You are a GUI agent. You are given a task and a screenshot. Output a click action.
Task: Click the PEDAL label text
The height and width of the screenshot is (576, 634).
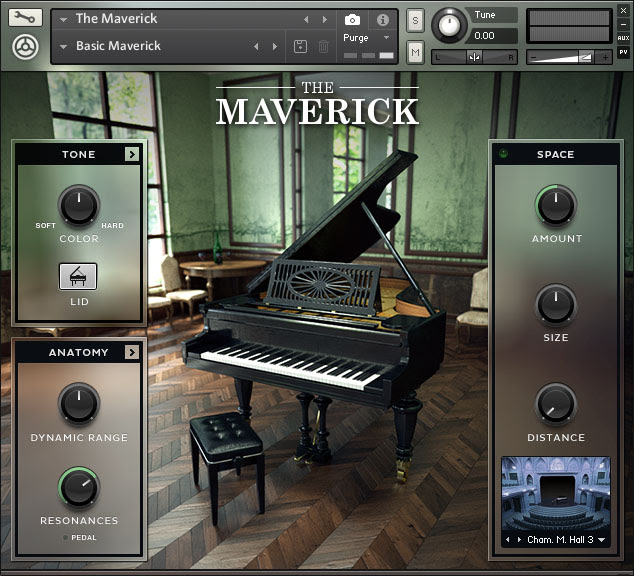84,538
